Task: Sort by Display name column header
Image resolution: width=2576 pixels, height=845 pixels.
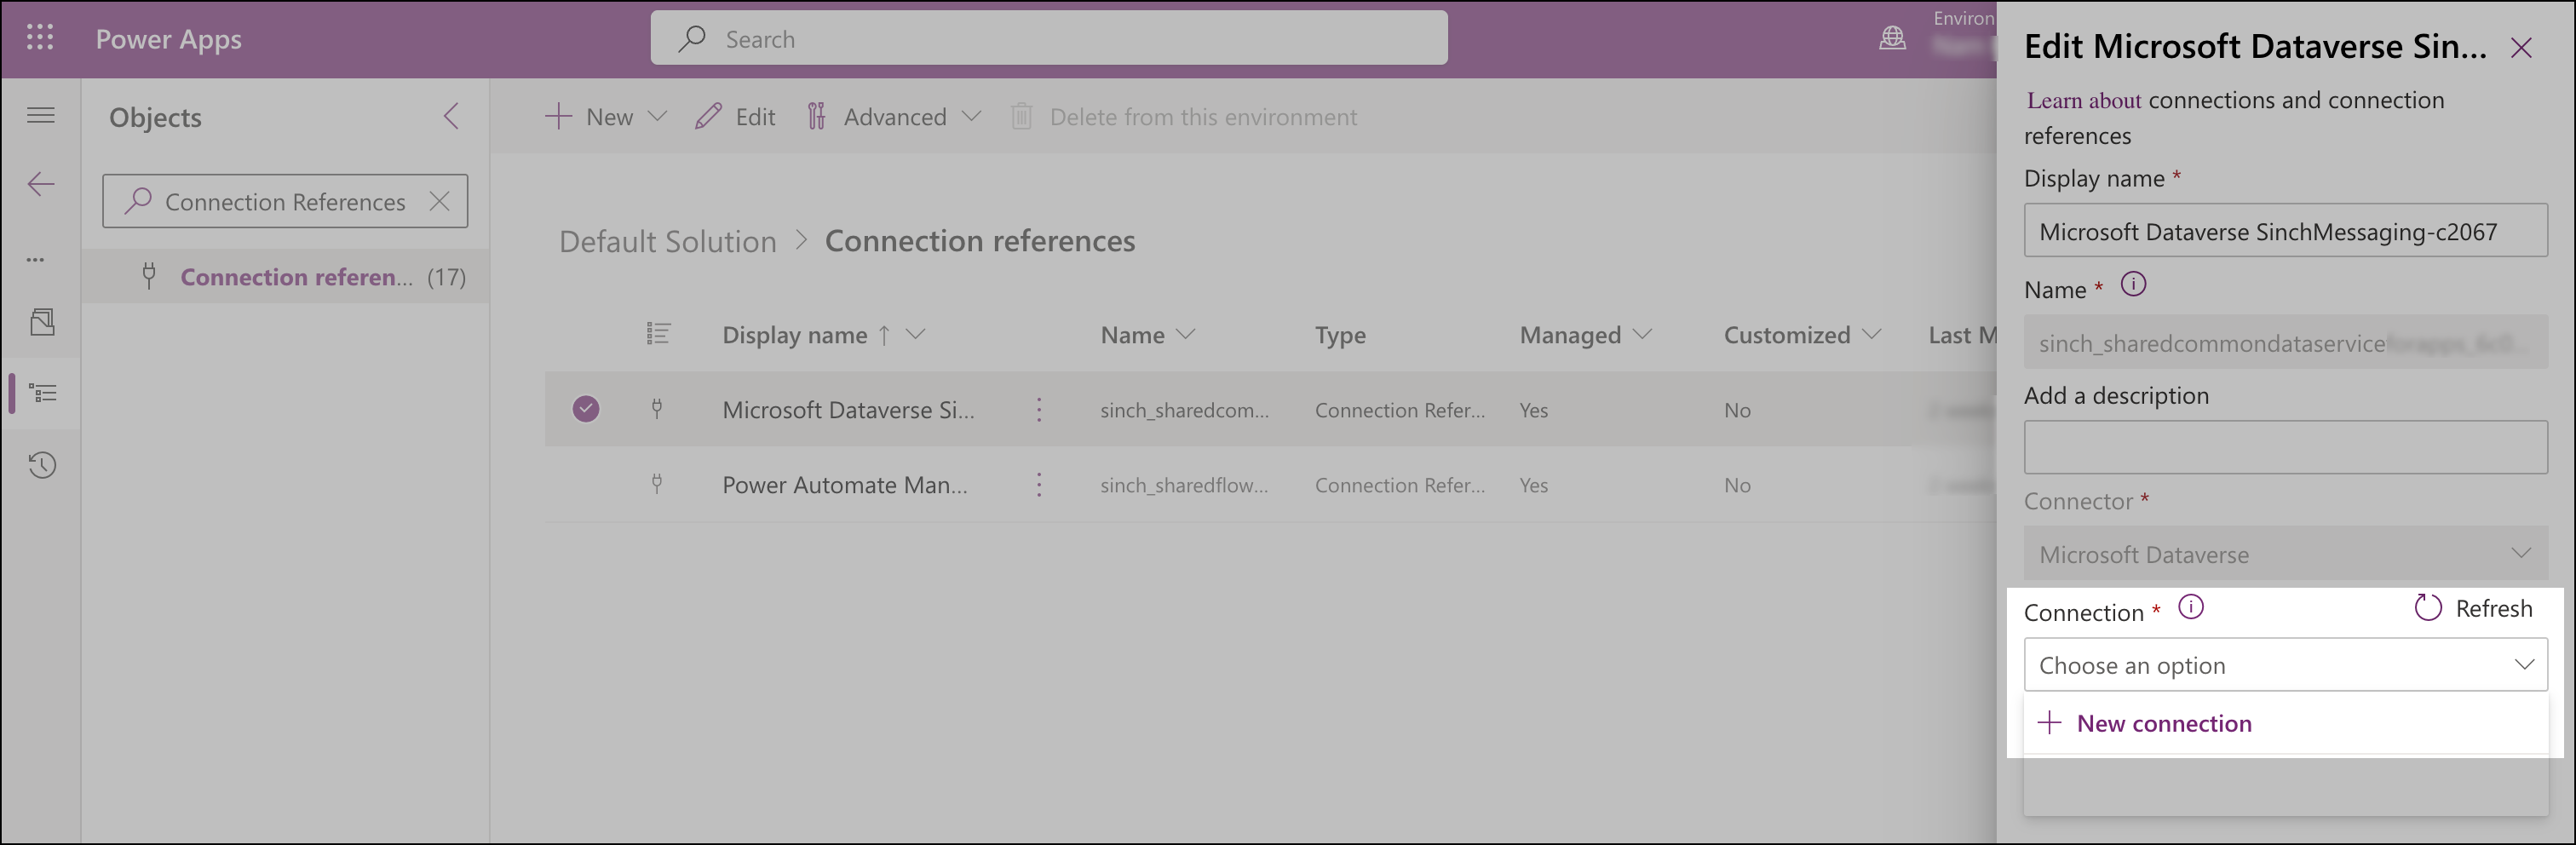Action: [x=795, y=335]
